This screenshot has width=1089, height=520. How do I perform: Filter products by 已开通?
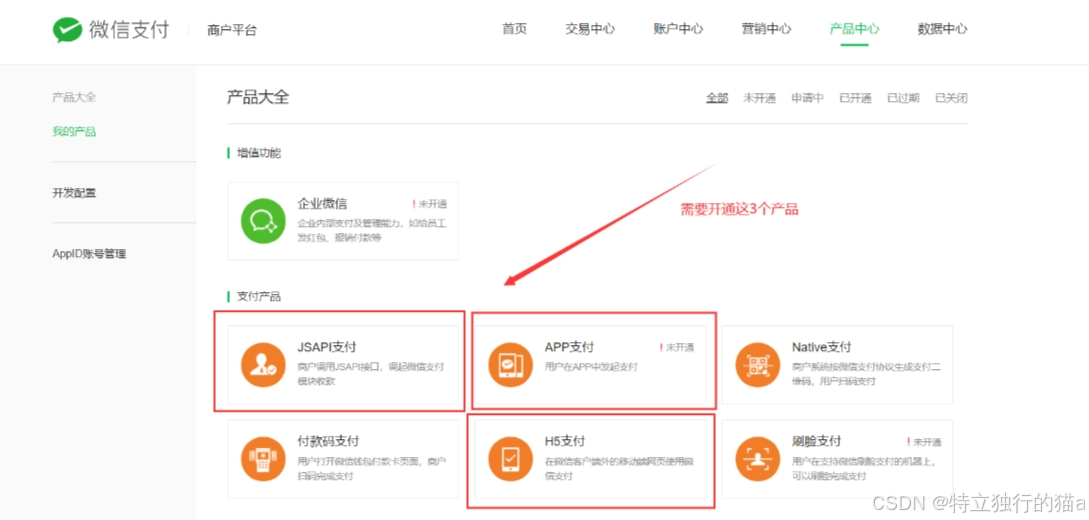pyautogui.click(x=855, y=98)
